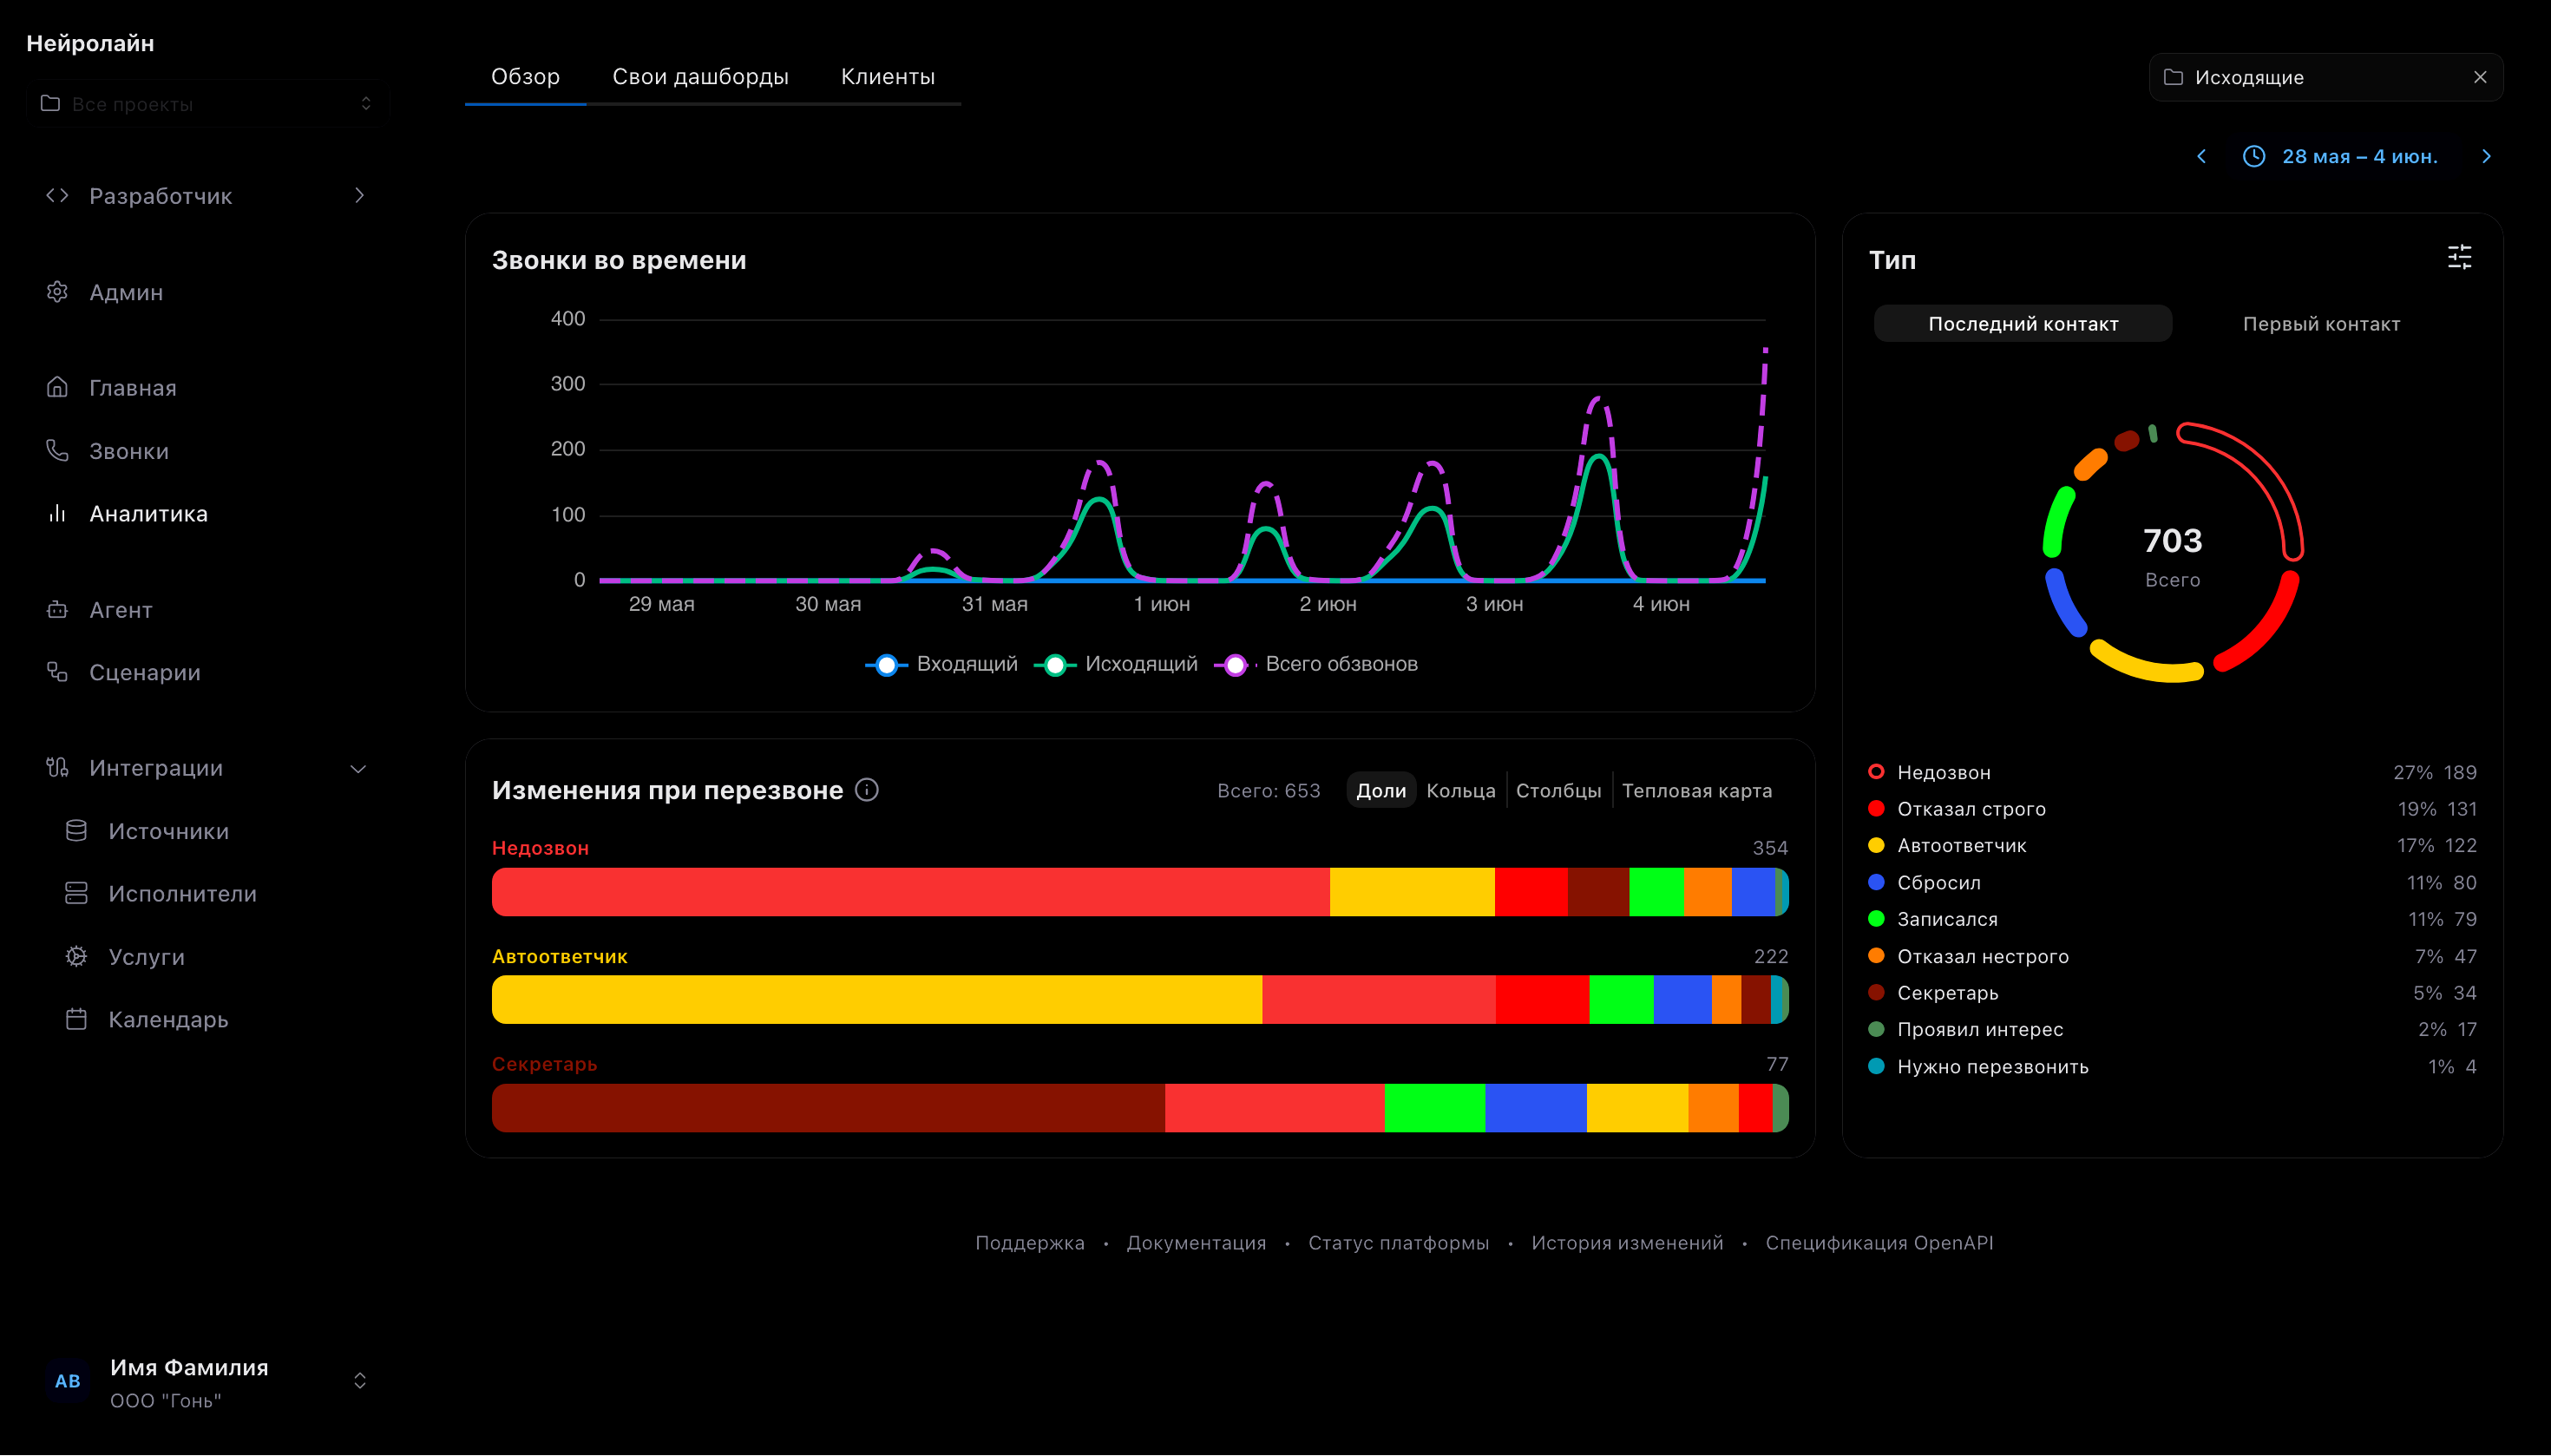This screenshot has height=1456, width=2551.
Task: Click the Аналитика bar chart icon
Action: point(57,513)
